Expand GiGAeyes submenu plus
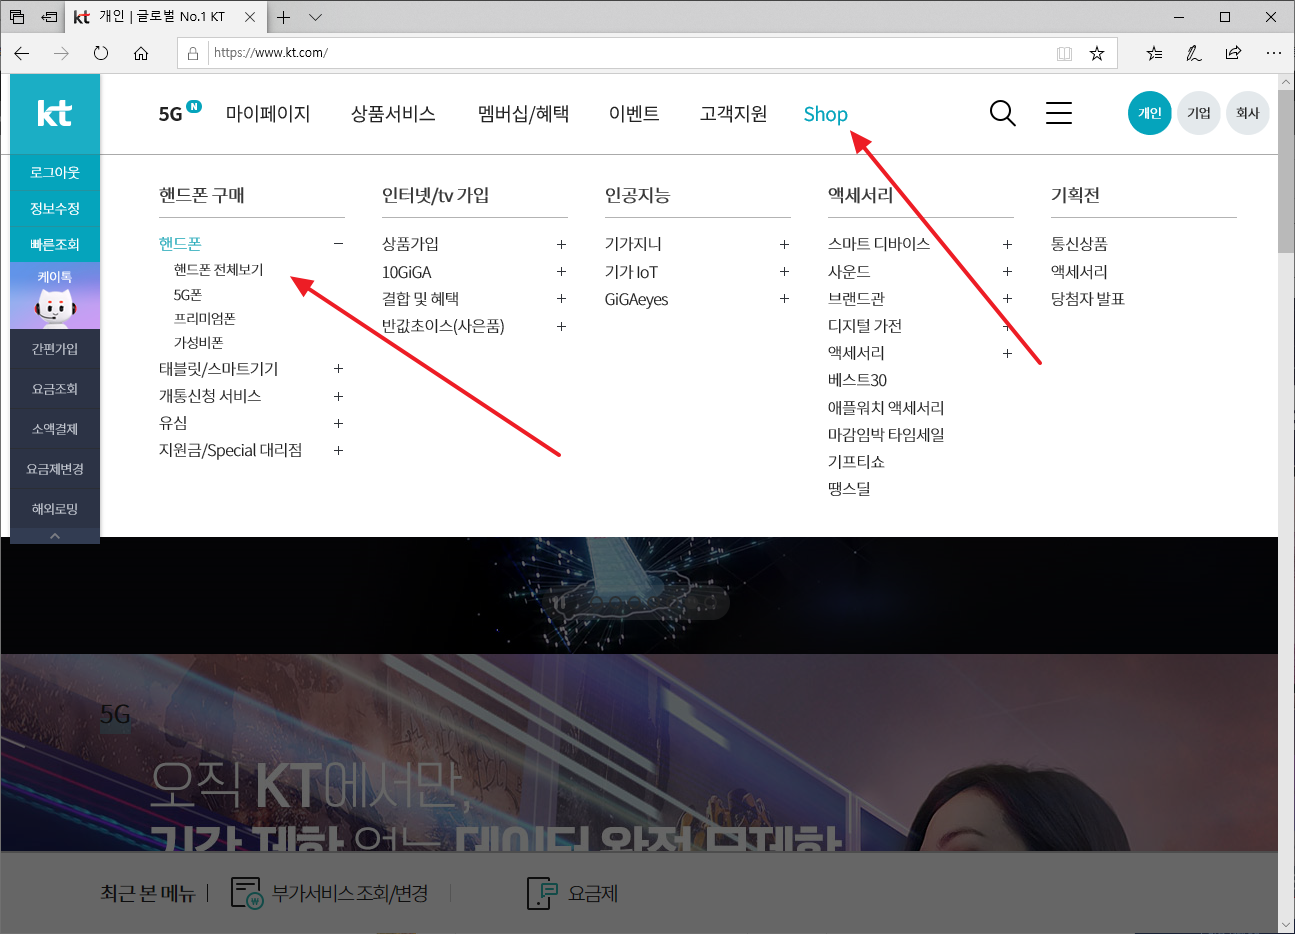The width and height of the screenshot is (1295, 934). pyautogui.click(x=784, y=299)
